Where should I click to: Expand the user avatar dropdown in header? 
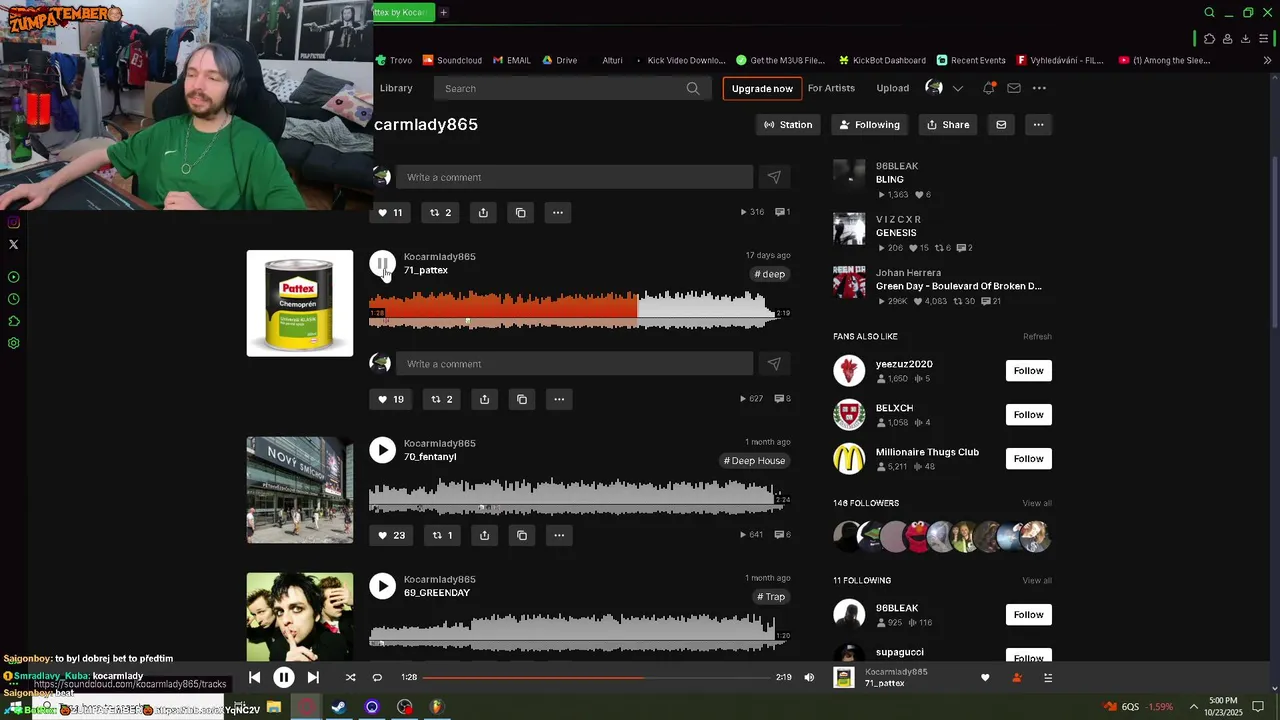pyautogui.click(x=957, y=88)
